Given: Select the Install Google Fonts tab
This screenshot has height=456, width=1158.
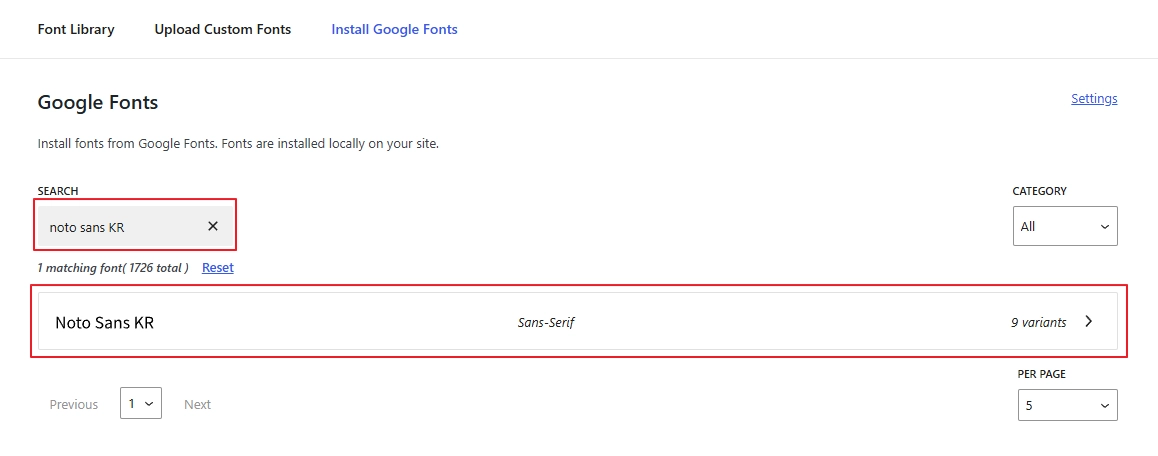Looking at the screenshot, I should pyautogui.click(x=394, y=30).
